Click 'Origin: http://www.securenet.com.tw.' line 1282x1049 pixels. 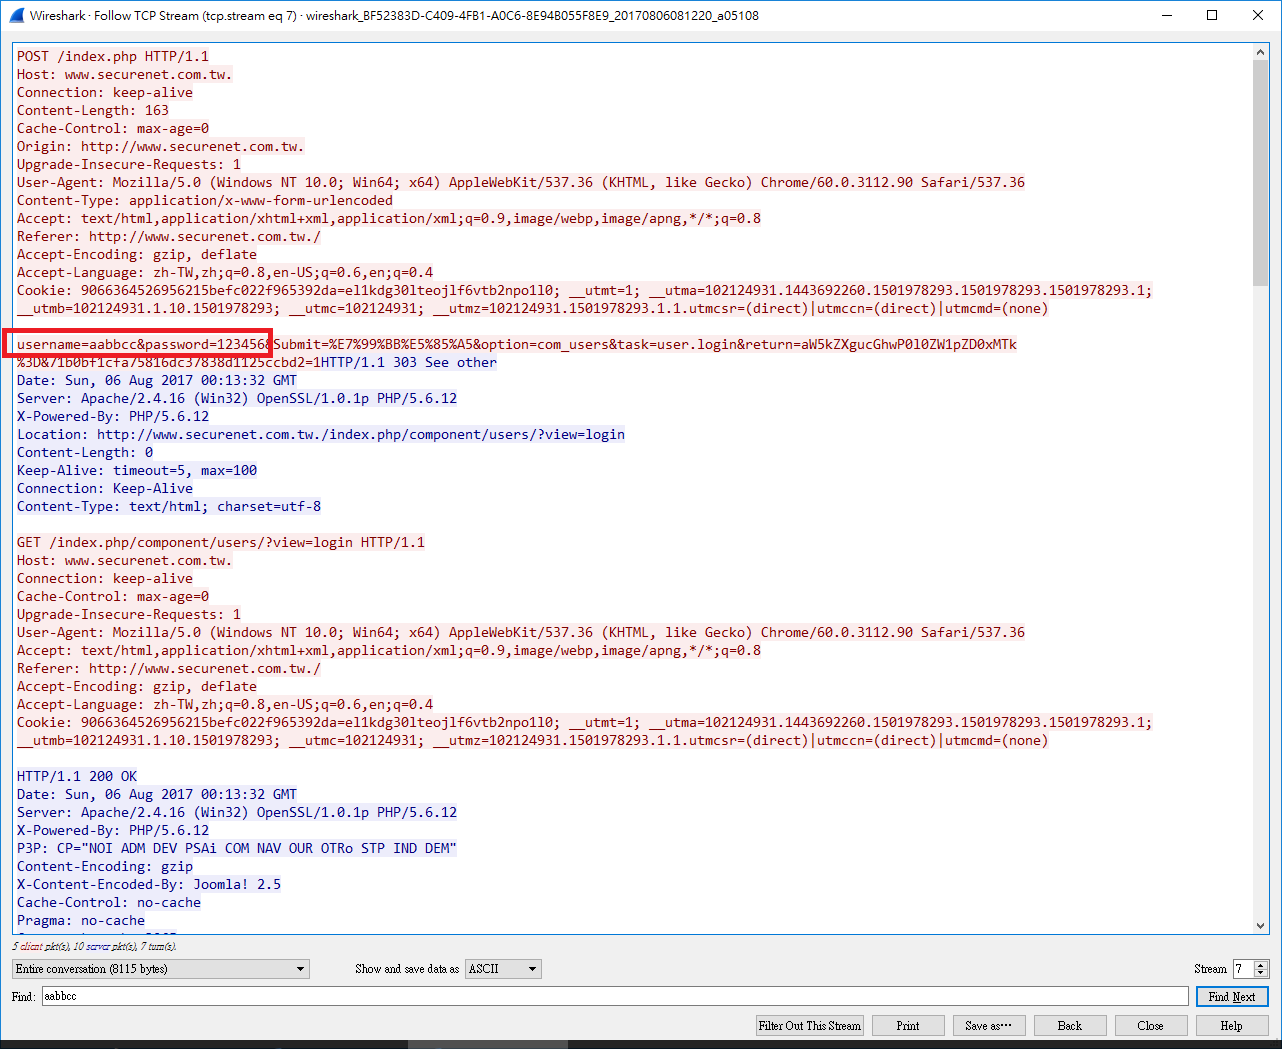[x=161, y=147]
